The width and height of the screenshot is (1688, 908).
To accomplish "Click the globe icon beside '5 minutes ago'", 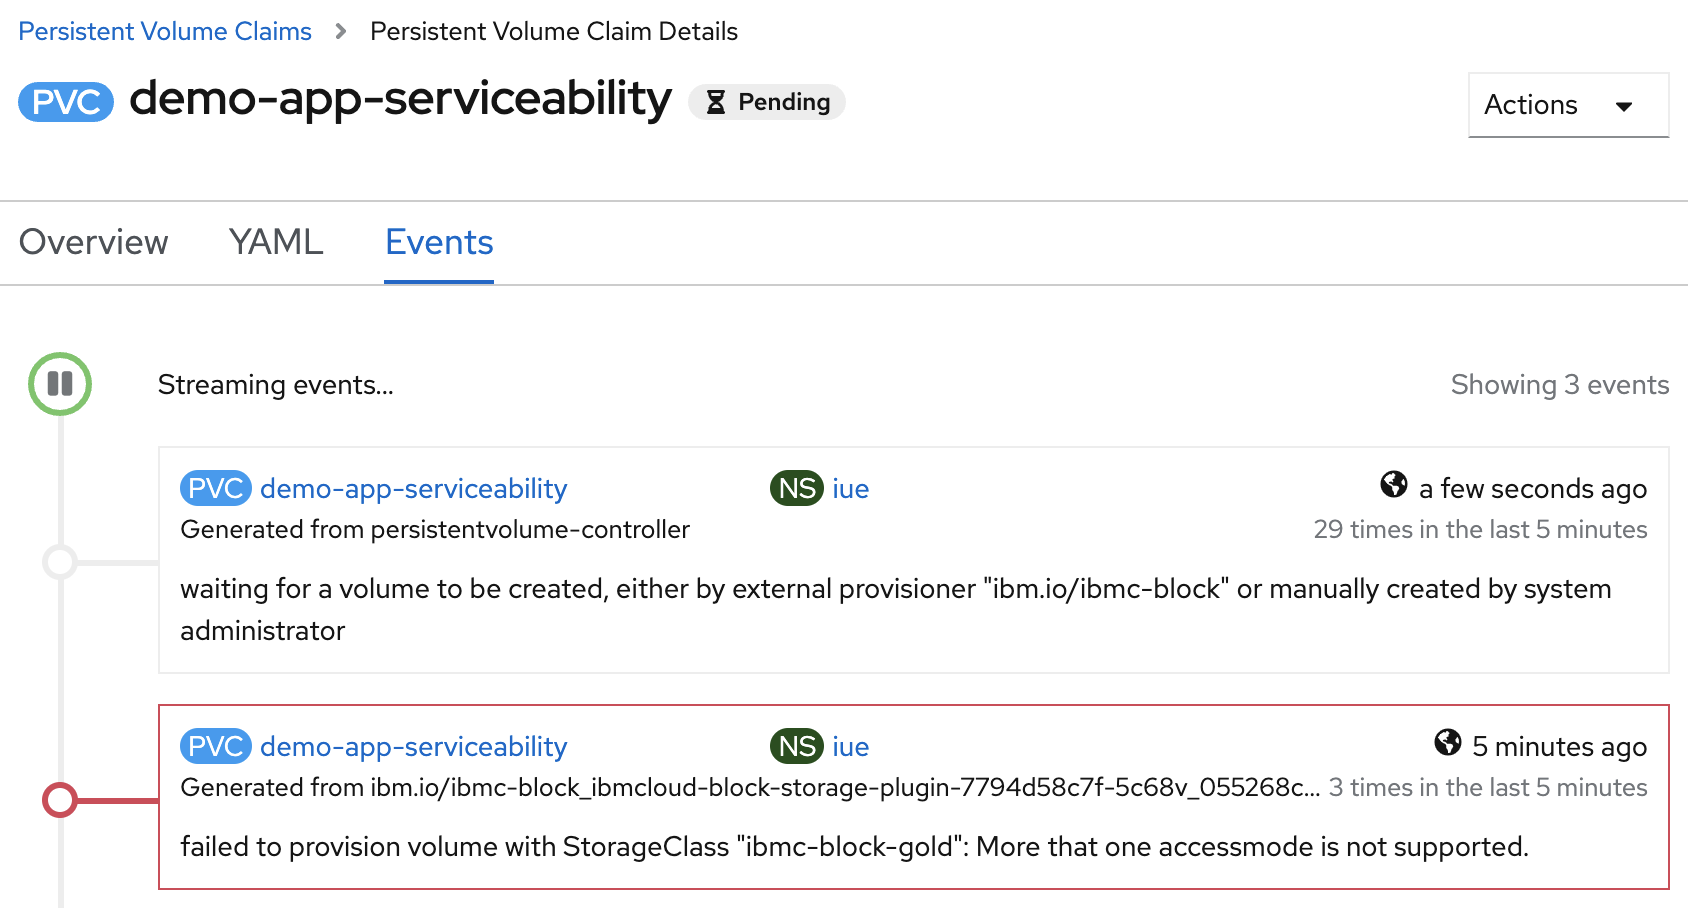I will click(1447, 743).
